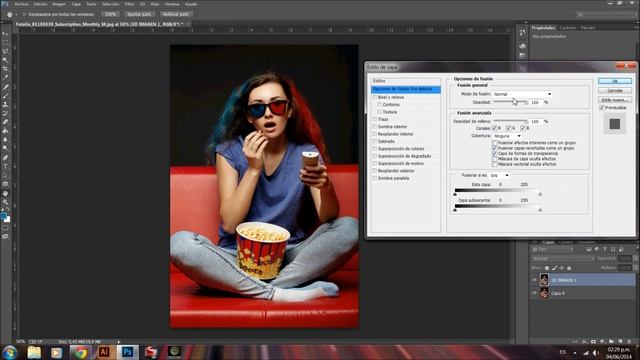Screen dimensions: 640x360
Task: Select the Crop tool
Action: point(5,69)
